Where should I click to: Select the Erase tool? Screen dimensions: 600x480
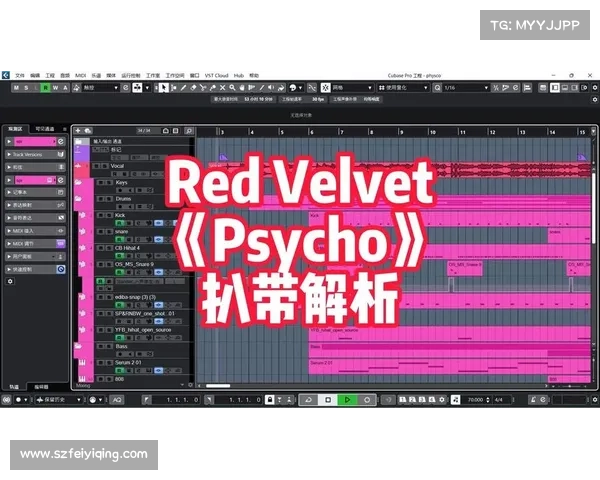[x=193, y=88]
